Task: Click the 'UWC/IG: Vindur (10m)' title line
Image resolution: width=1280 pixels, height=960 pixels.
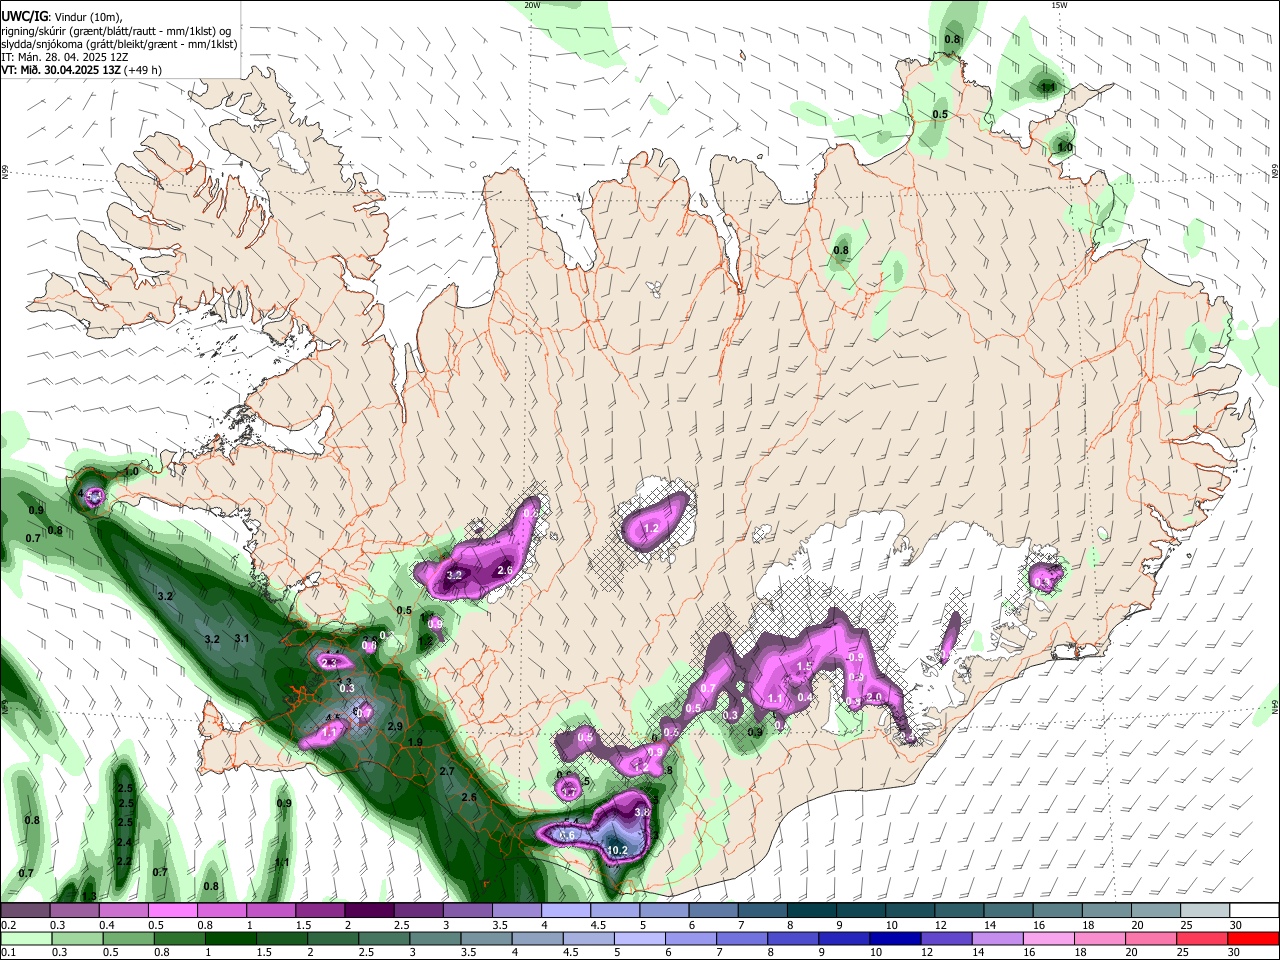Action: (61, 17)
